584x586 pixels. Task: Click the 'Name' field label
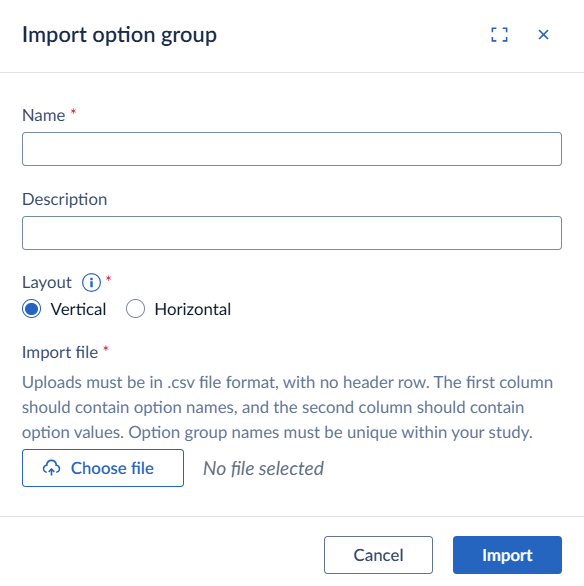(43, 115)
